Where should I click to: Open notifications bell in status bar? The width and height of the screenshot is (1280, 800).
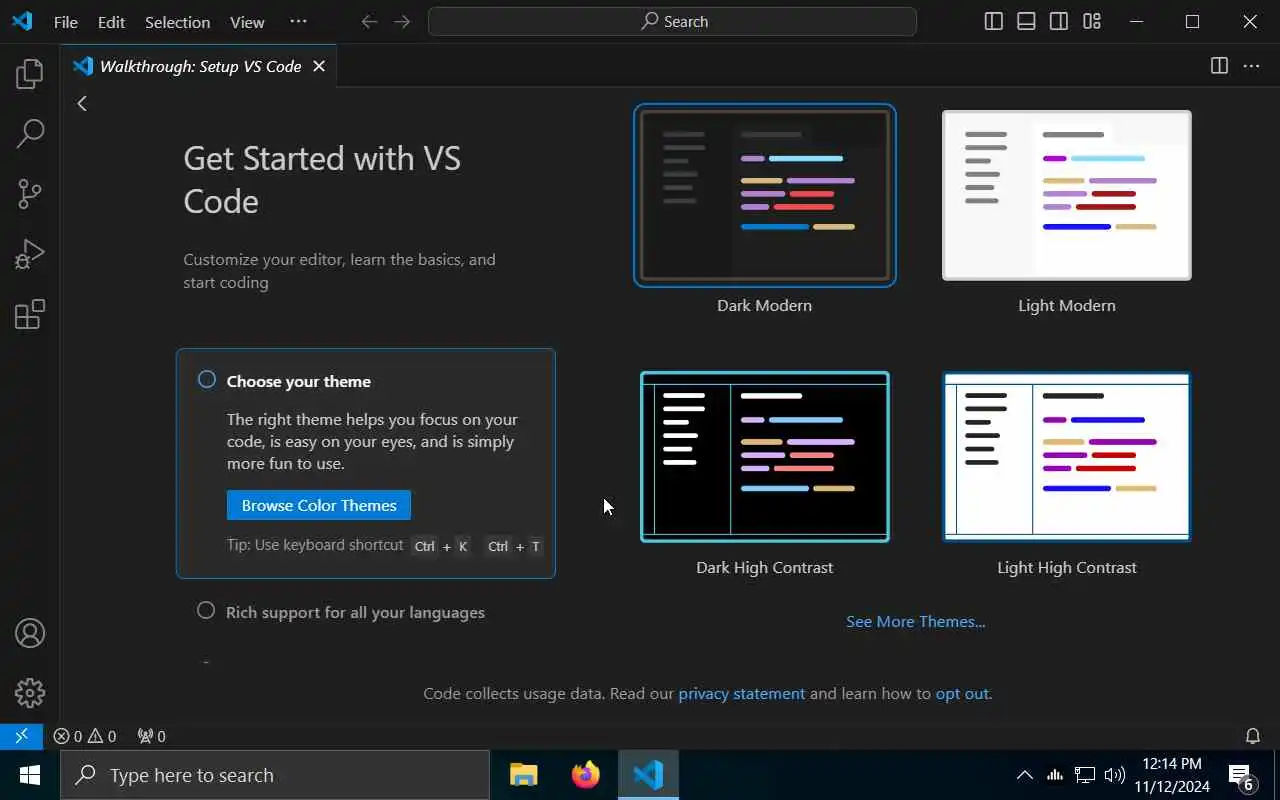click(1252, 736)
